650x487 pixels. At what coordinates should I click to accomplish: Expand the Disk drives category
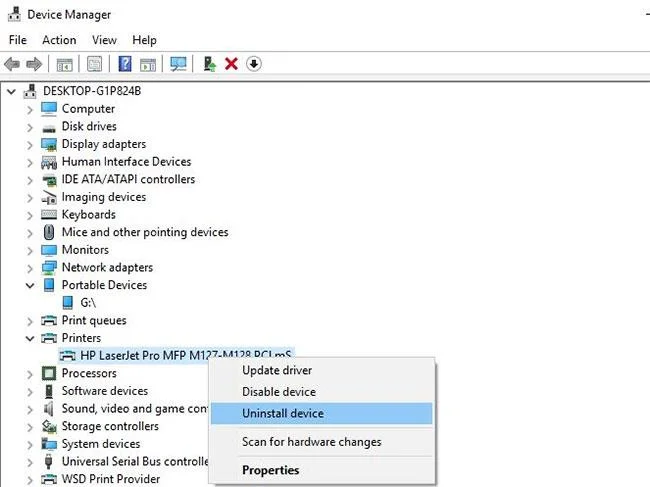30,127
